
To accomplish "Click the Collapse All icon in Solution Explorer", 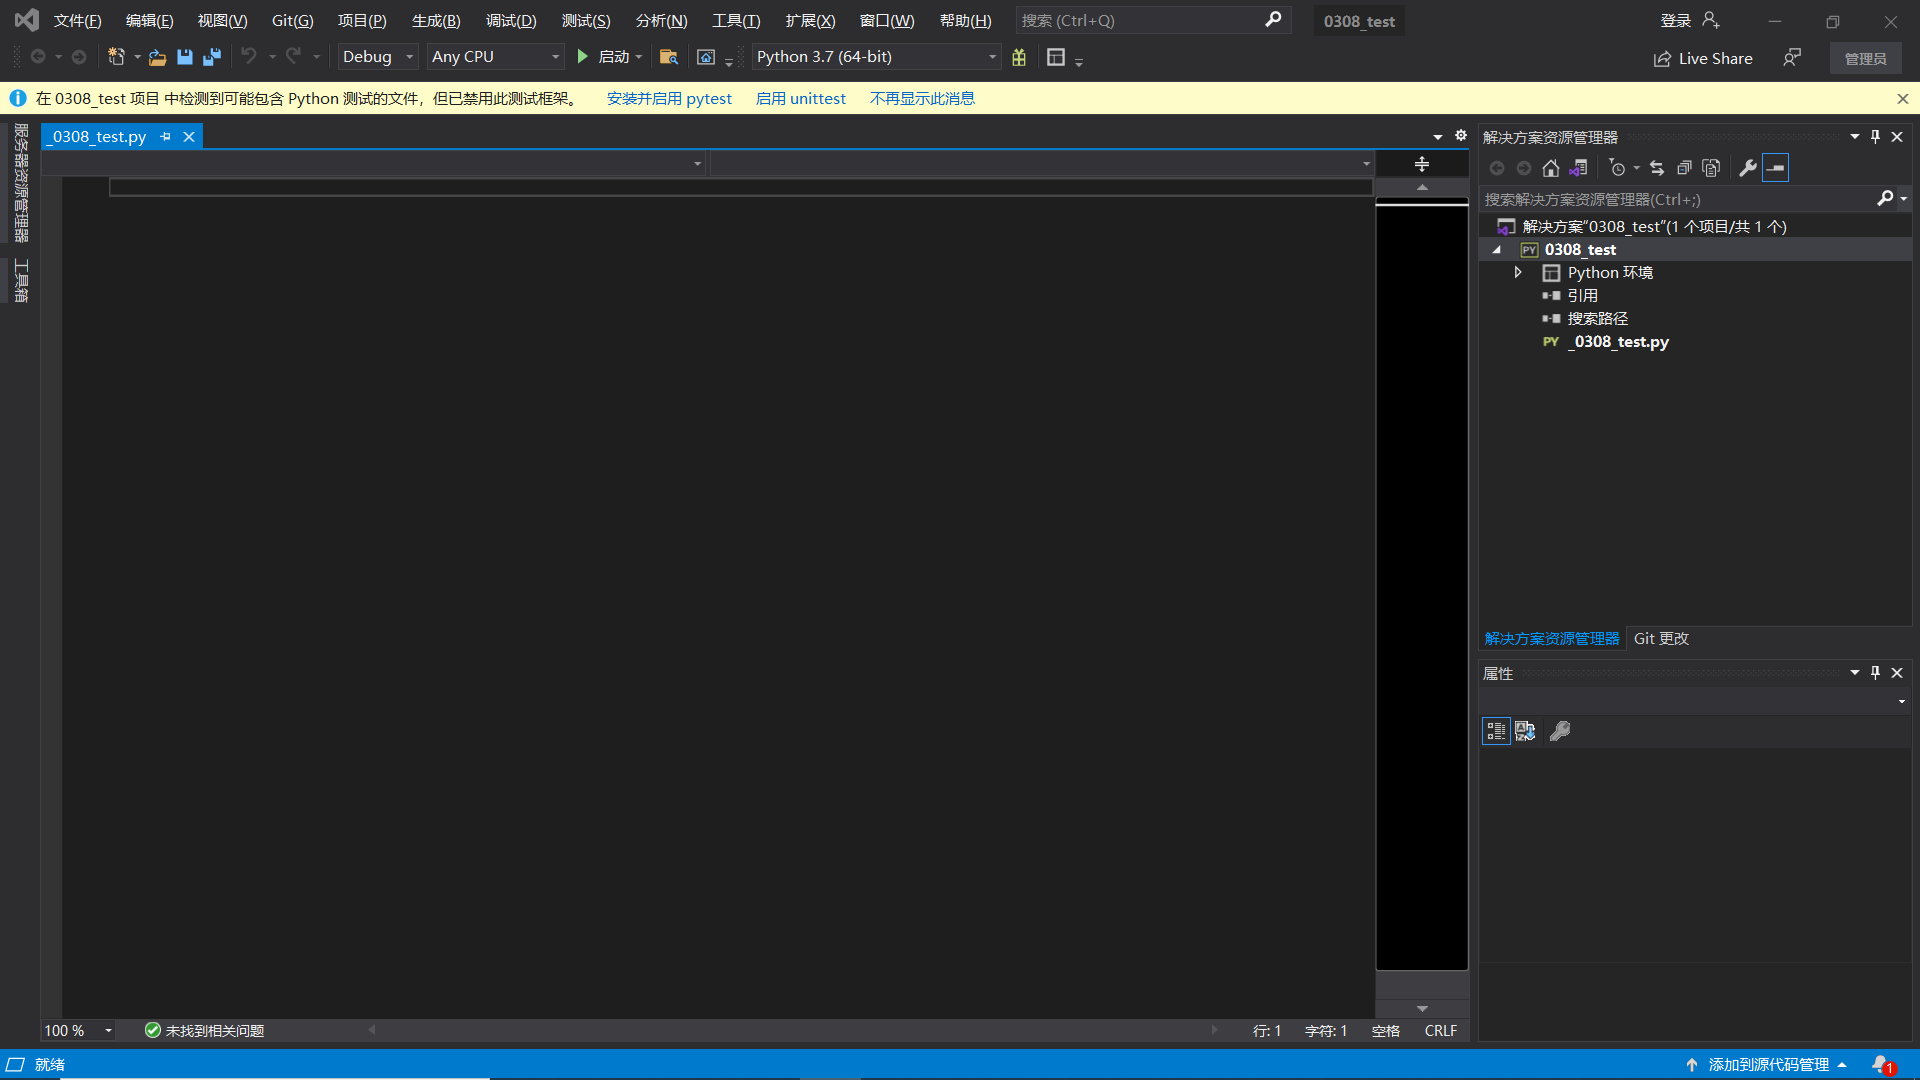I will pos(1684,168).
